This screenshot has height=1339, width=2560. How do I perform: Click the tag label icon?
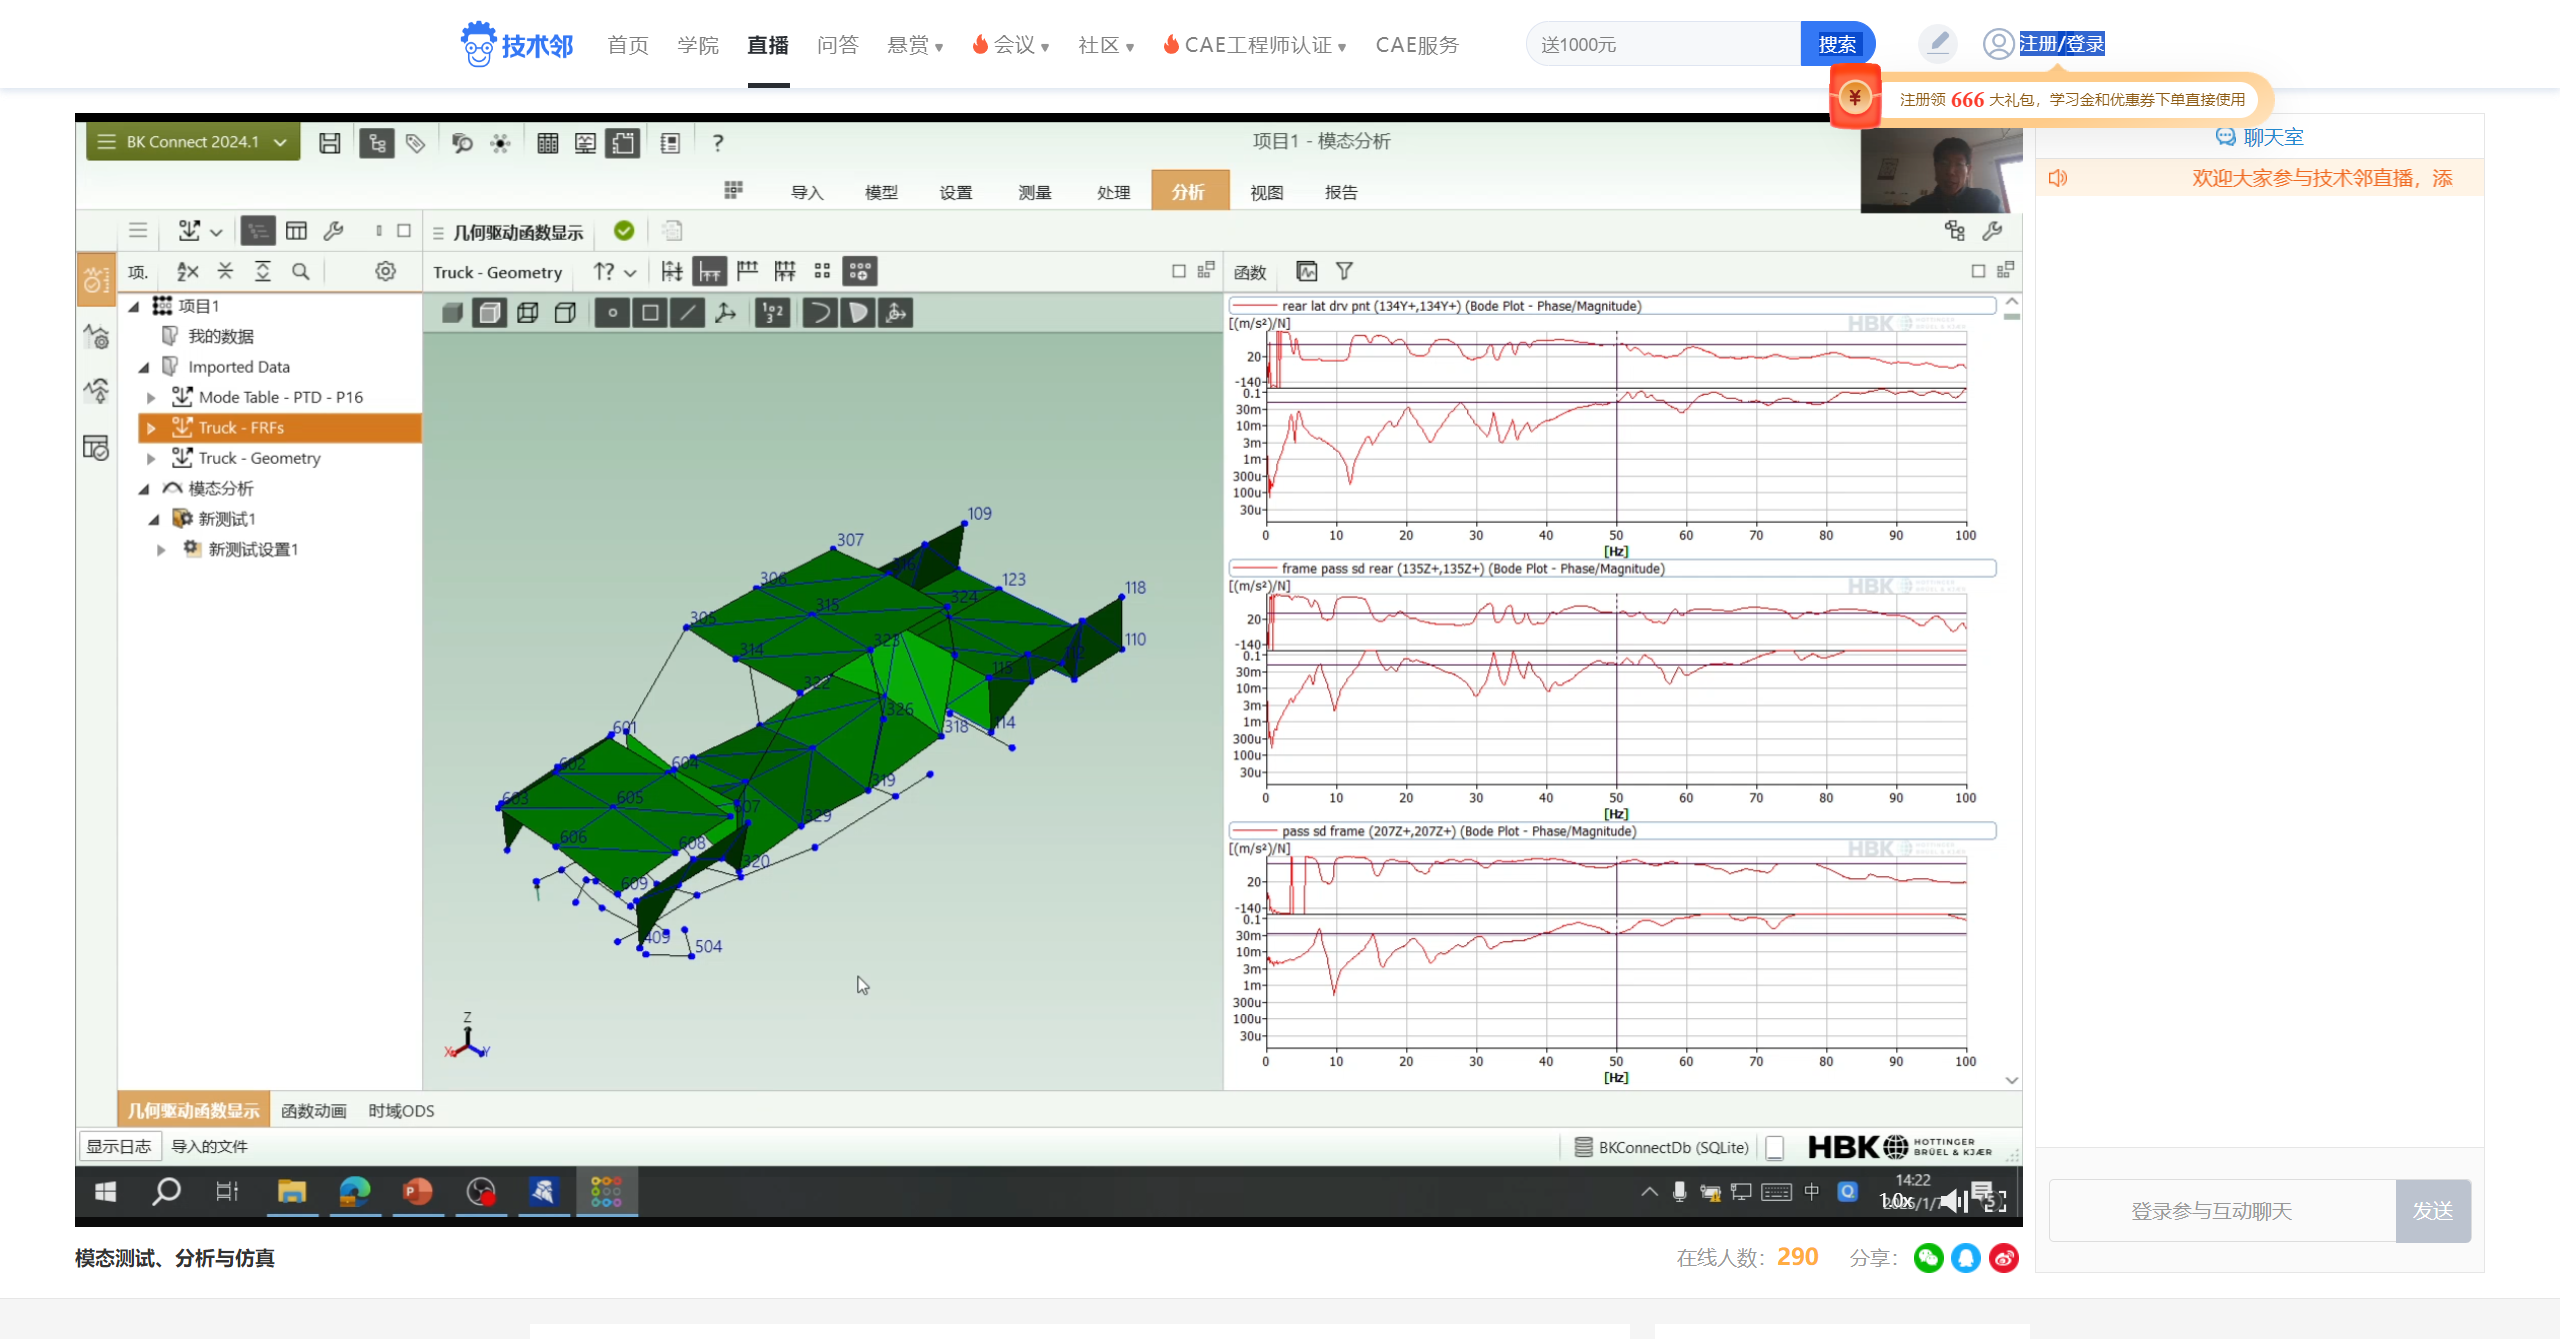(x=415, y=143)
